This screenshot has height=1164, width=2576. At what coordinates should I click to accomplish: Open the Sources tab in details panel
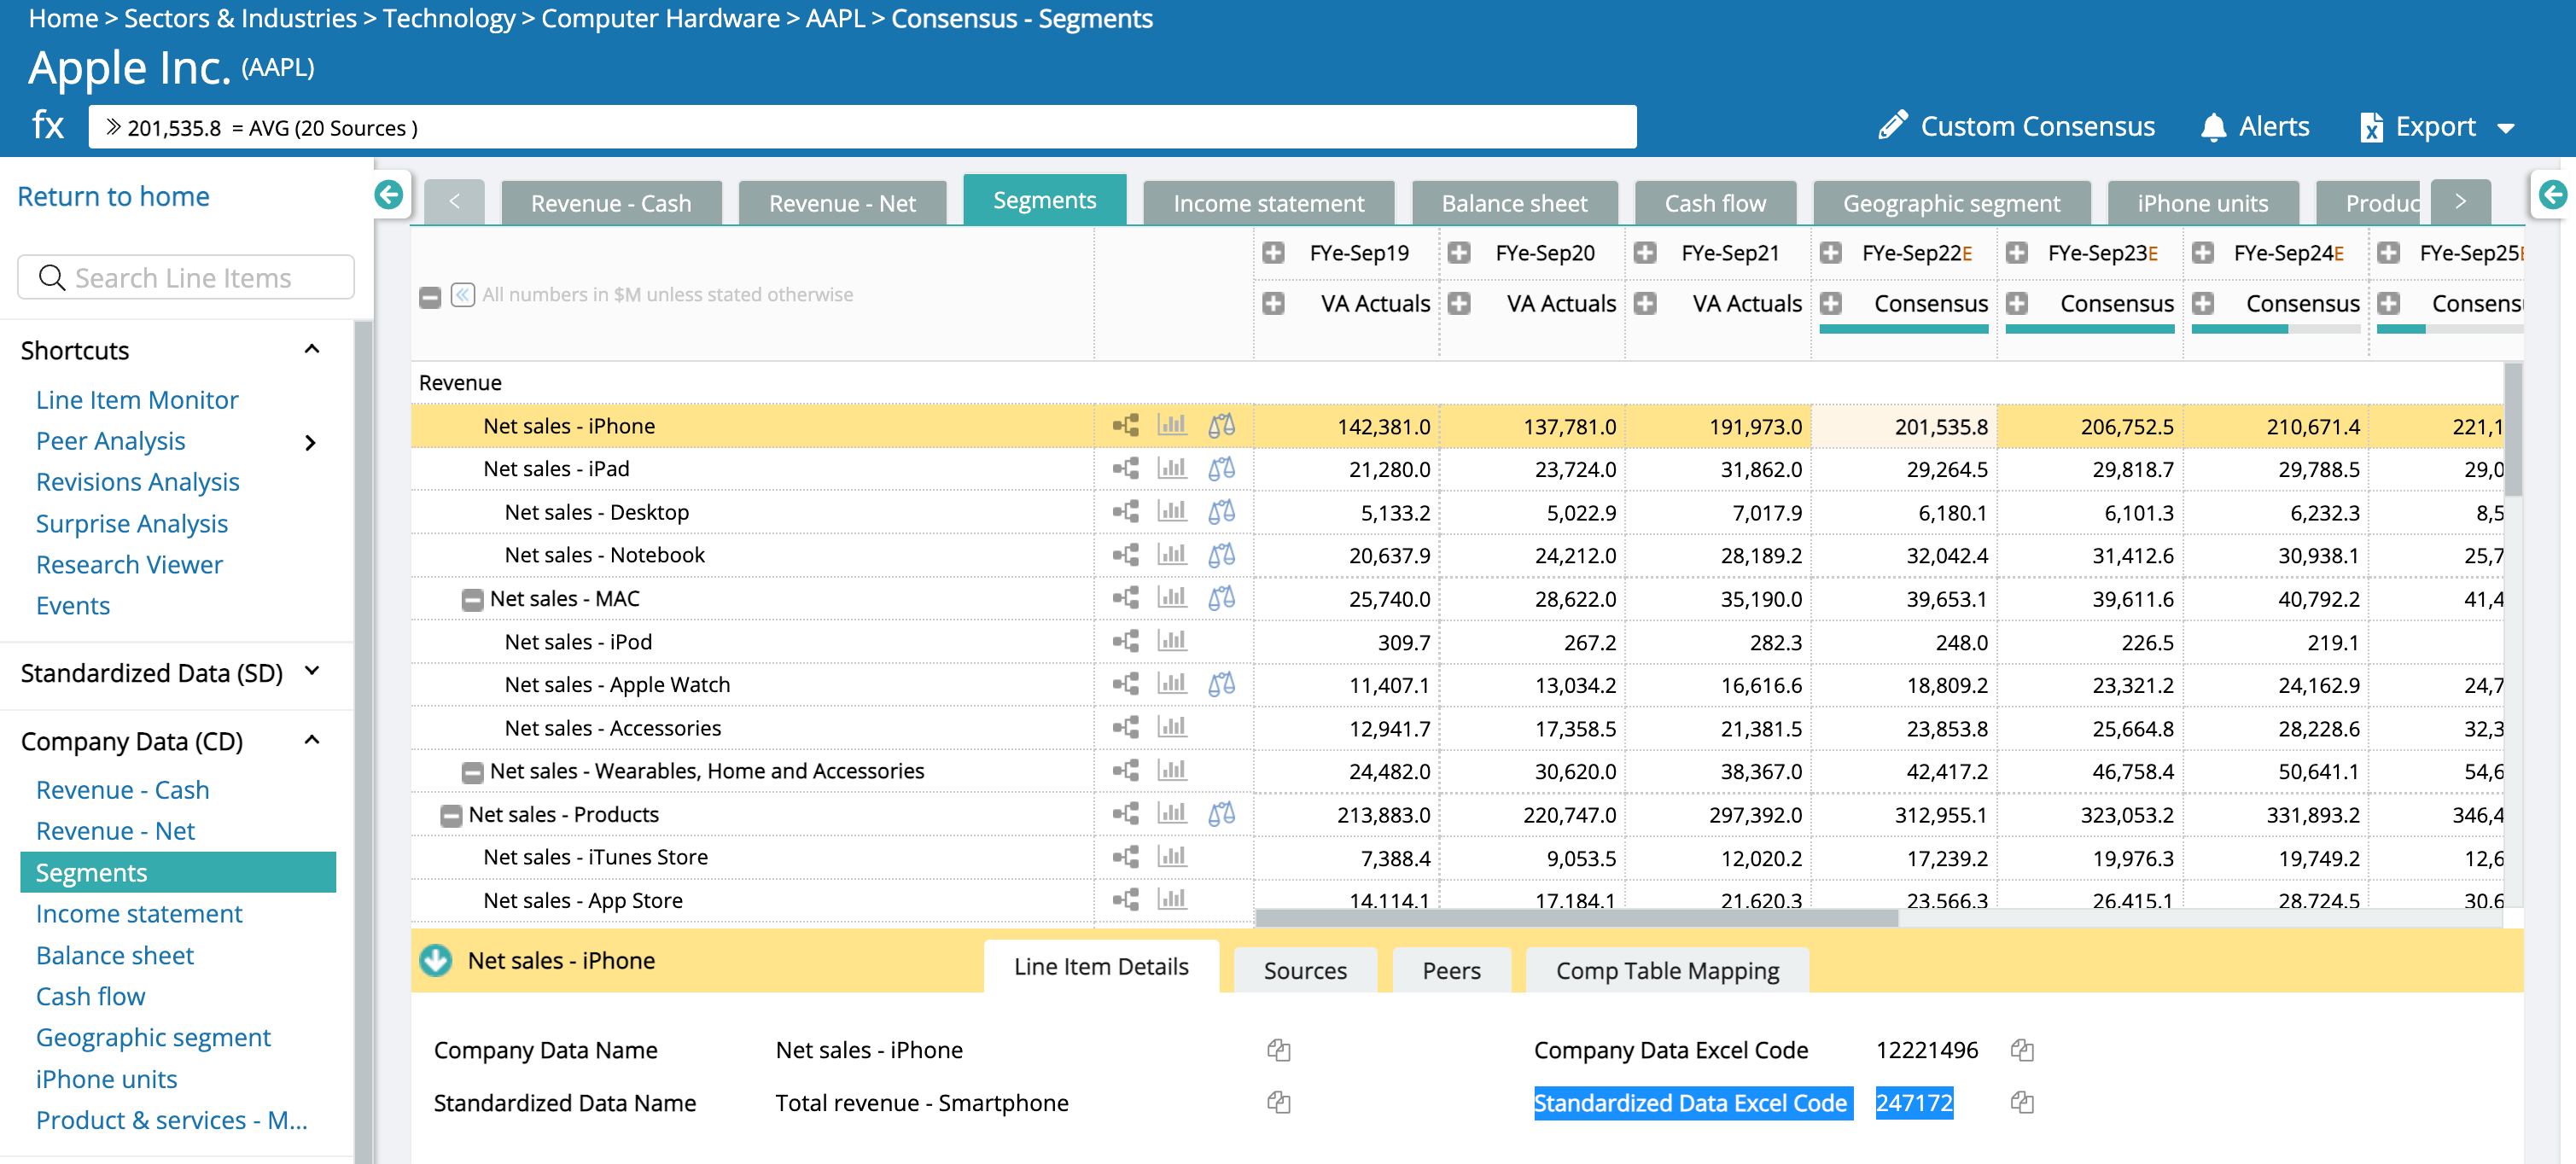(1304, 970)
